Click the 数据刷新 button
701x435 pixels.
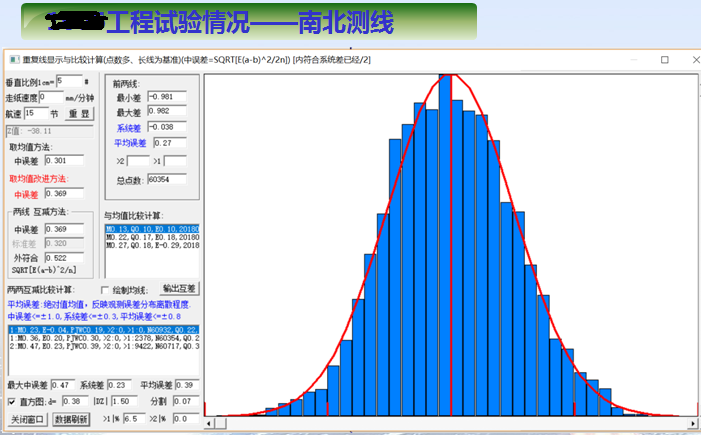71,419
